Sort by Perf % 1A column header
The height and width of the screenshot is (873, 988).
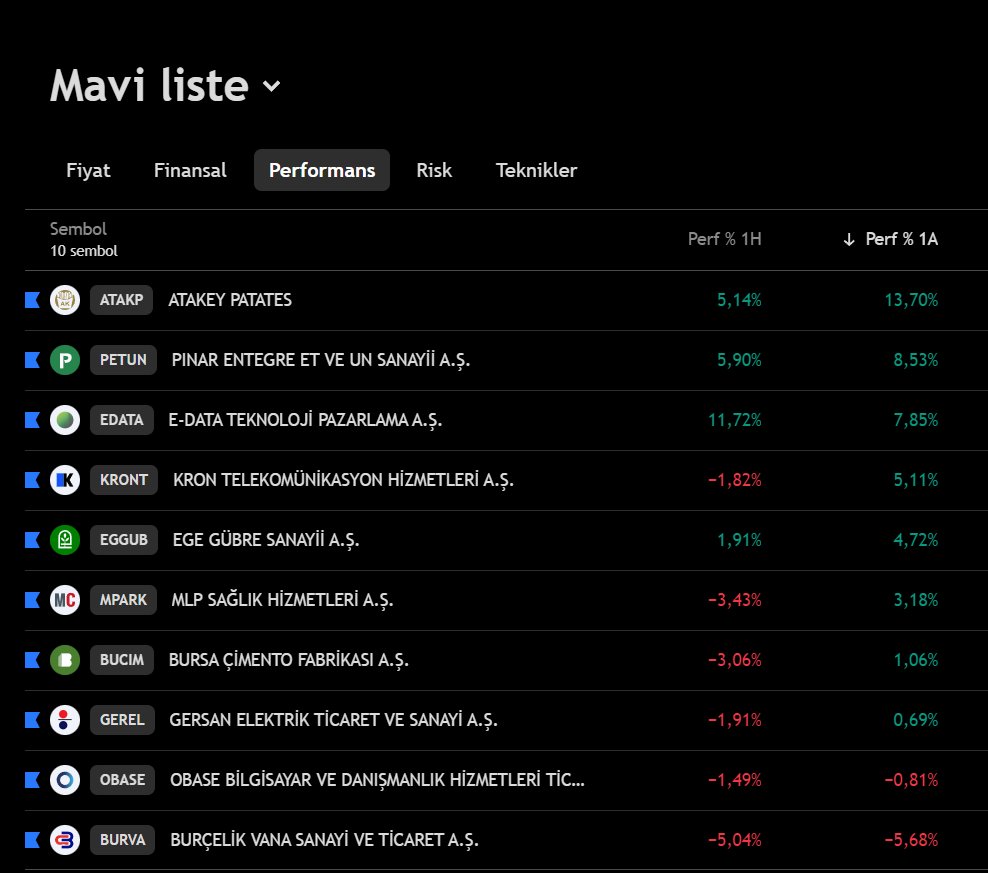[x=902, y=239]
